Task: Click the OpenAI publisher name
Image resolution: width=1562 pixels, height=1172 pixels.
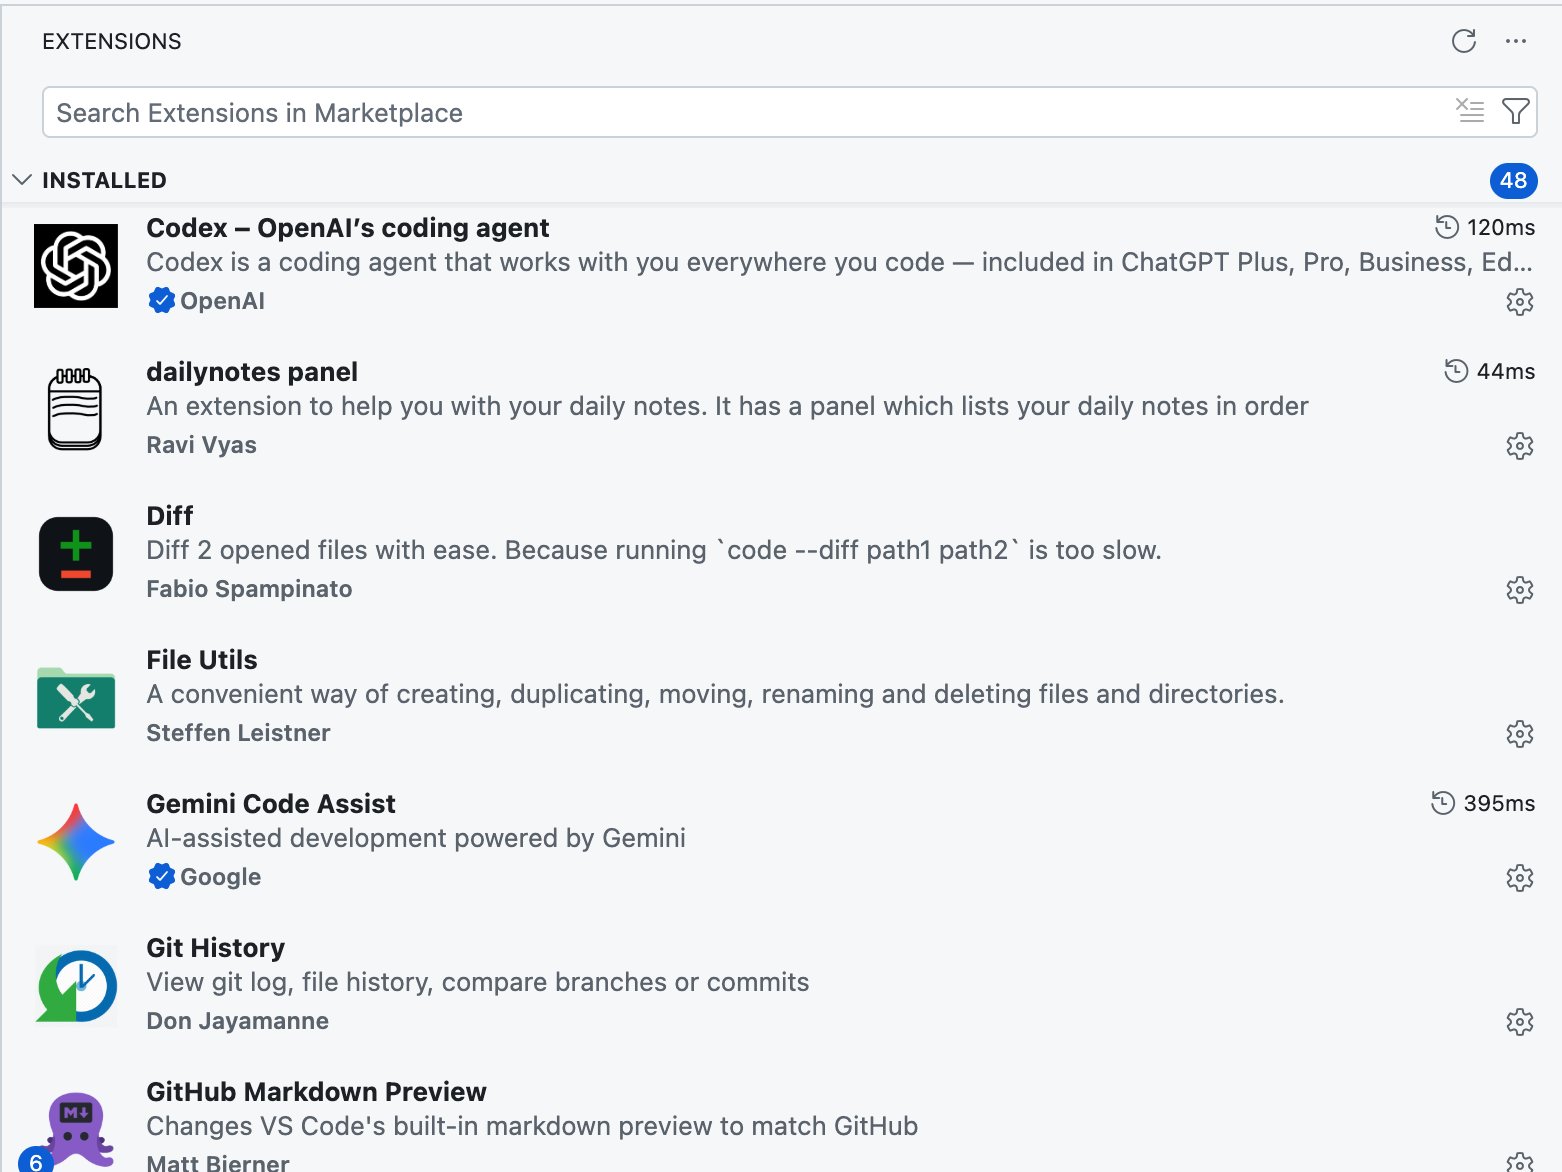Action: (x=222, y=301)
